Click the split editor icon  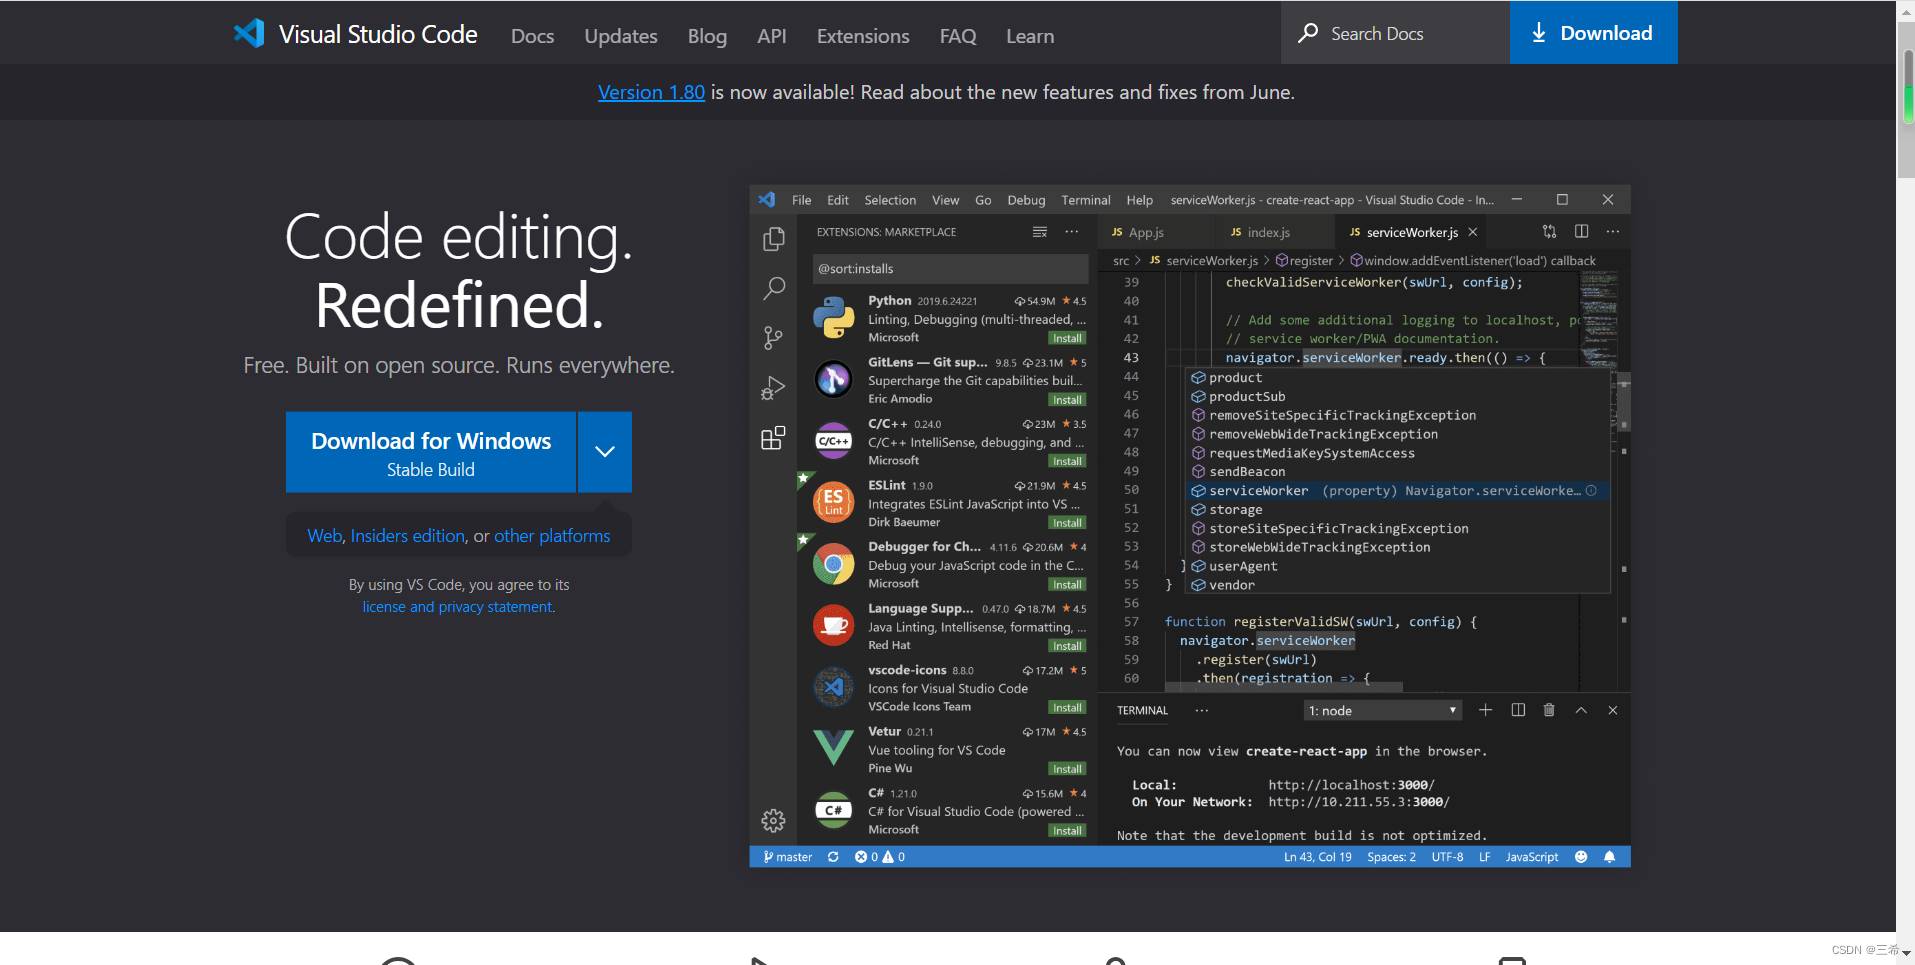pos(1581,232)
